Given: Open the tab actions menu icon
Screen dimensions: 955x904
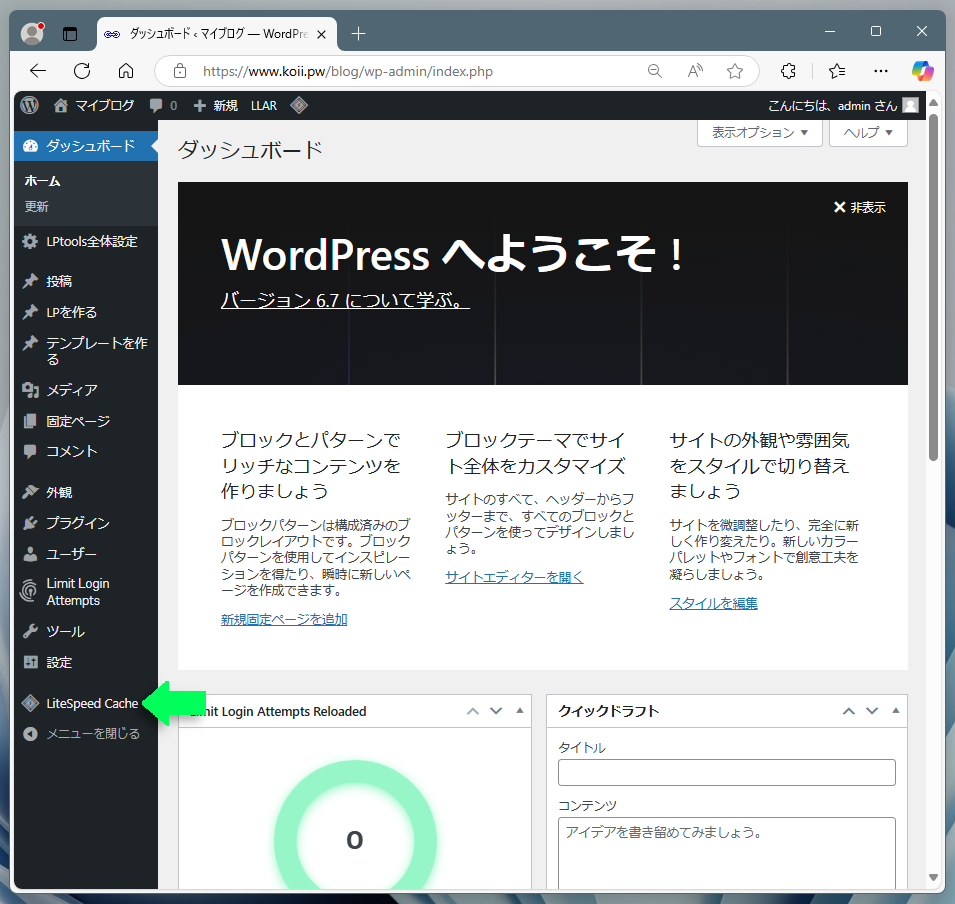Looking at the screenshot, I should coord(70,34).
